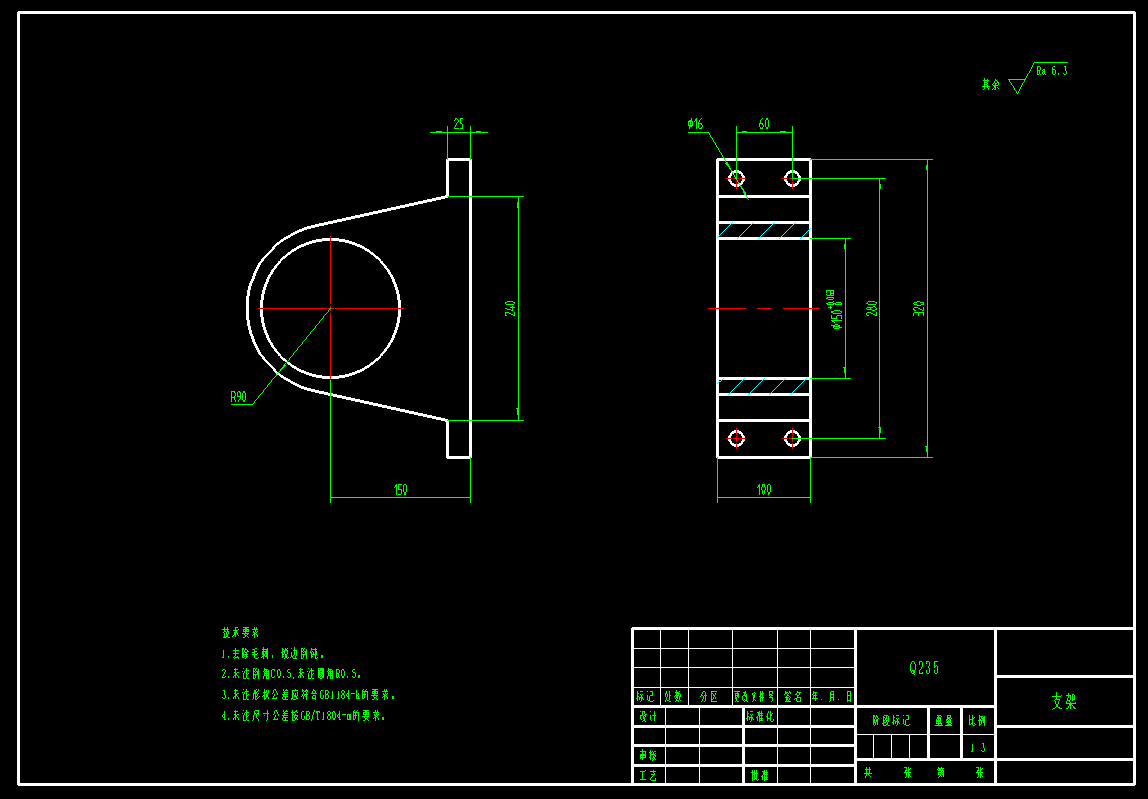
Task: Click the 25 width dimension text
Action: pyautogui.click(x=458, y=124)
